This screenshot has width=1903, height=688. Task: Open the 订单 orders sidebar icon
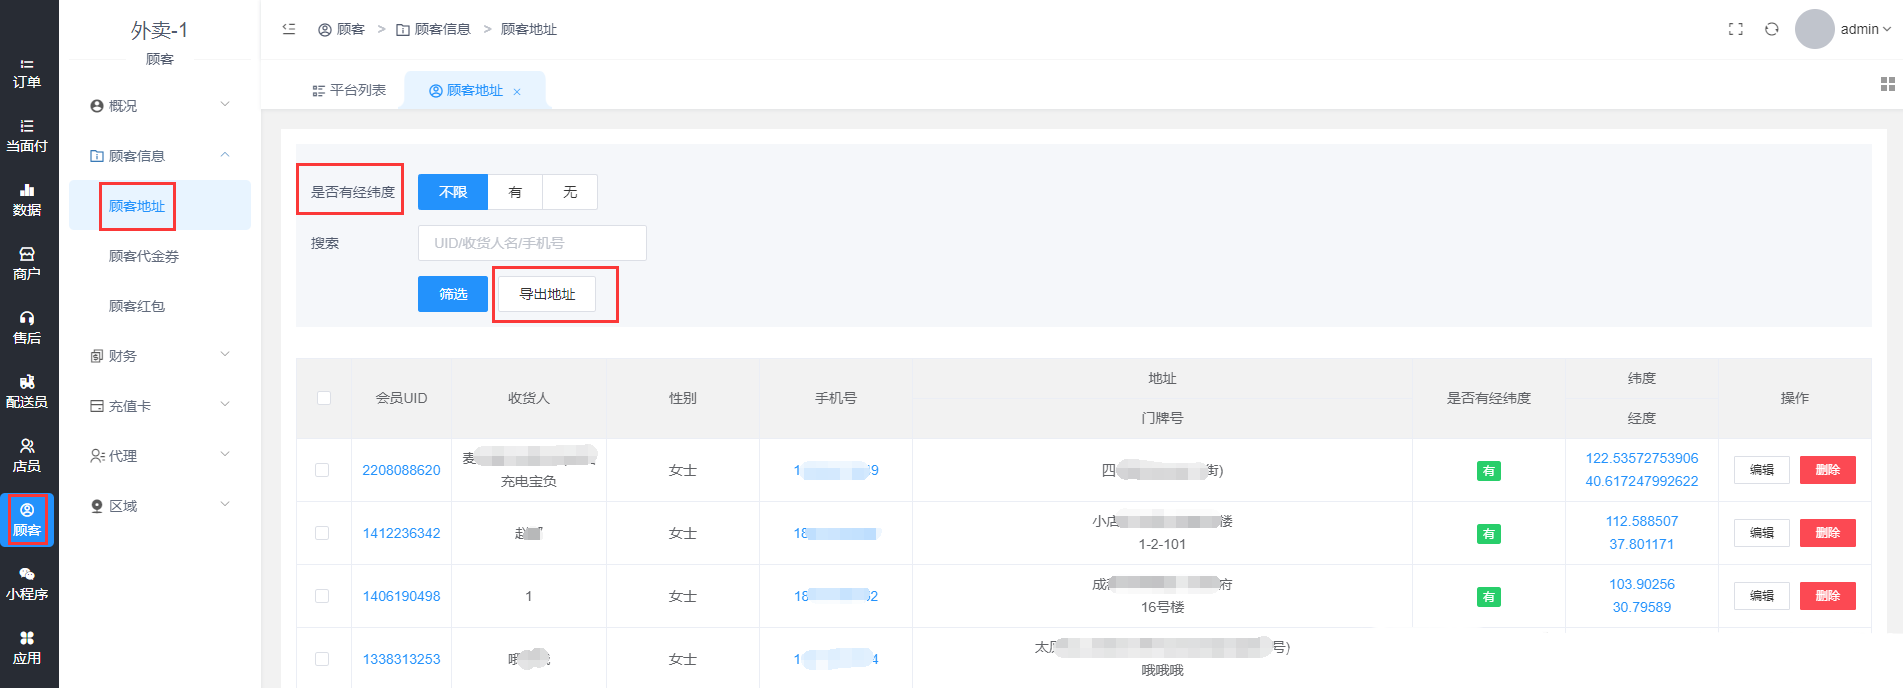[27, 73]
